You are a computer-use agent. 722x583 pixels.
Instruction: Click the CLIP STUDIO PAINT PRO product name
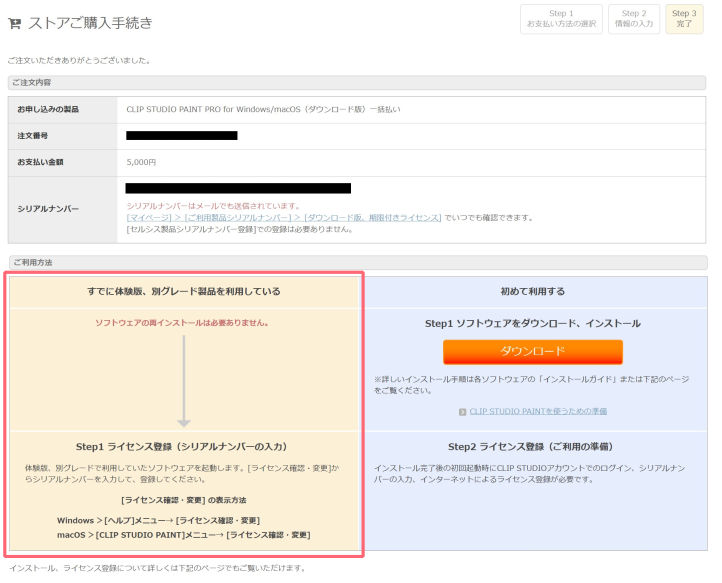point(263,110)
